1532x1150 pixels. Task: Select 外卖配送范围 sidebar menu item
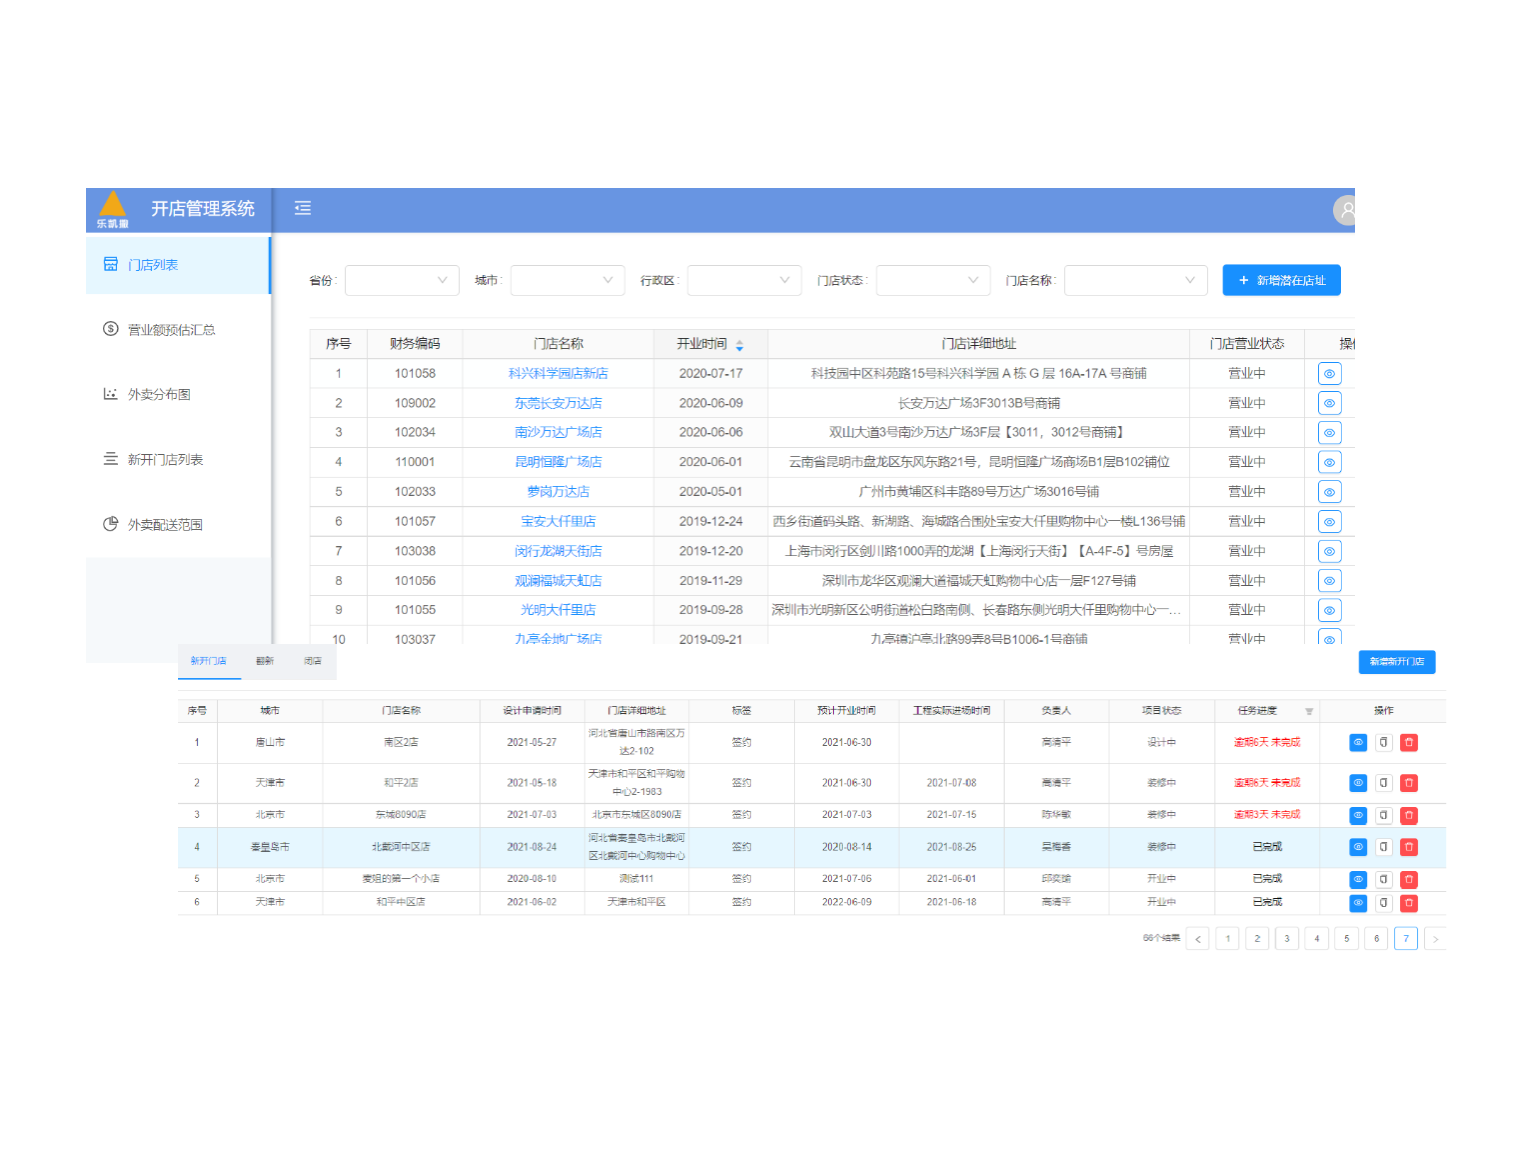tap(165, 525)
